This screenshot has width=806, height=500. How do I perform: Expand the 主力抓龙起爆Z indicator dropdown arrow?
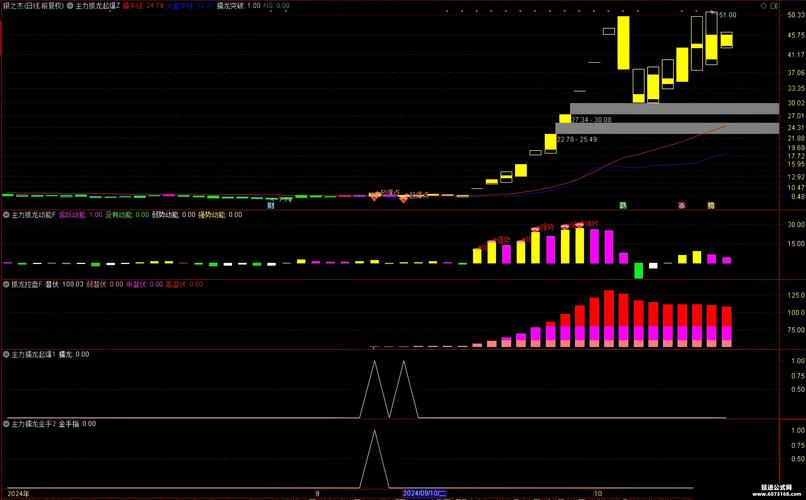click(x=70, y=6)
